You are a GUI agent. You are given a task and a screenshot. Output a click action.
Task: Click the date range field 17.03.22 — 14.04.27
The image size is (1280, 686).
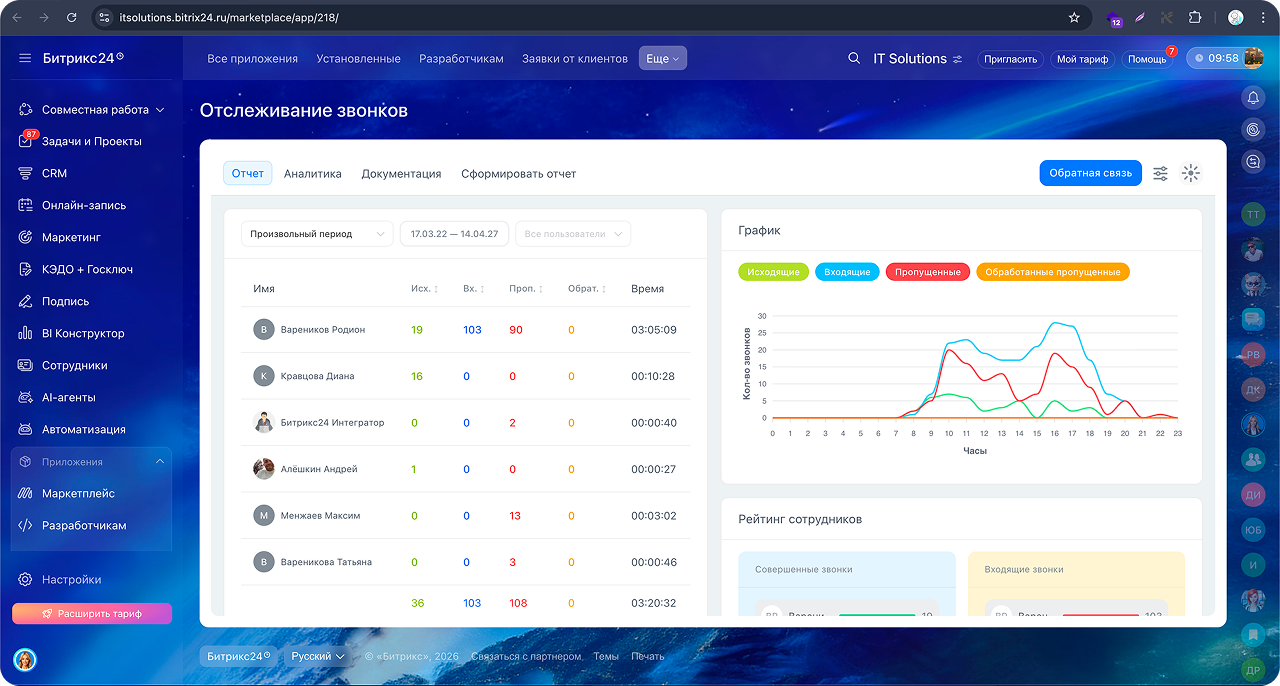(x=454, y=234)
